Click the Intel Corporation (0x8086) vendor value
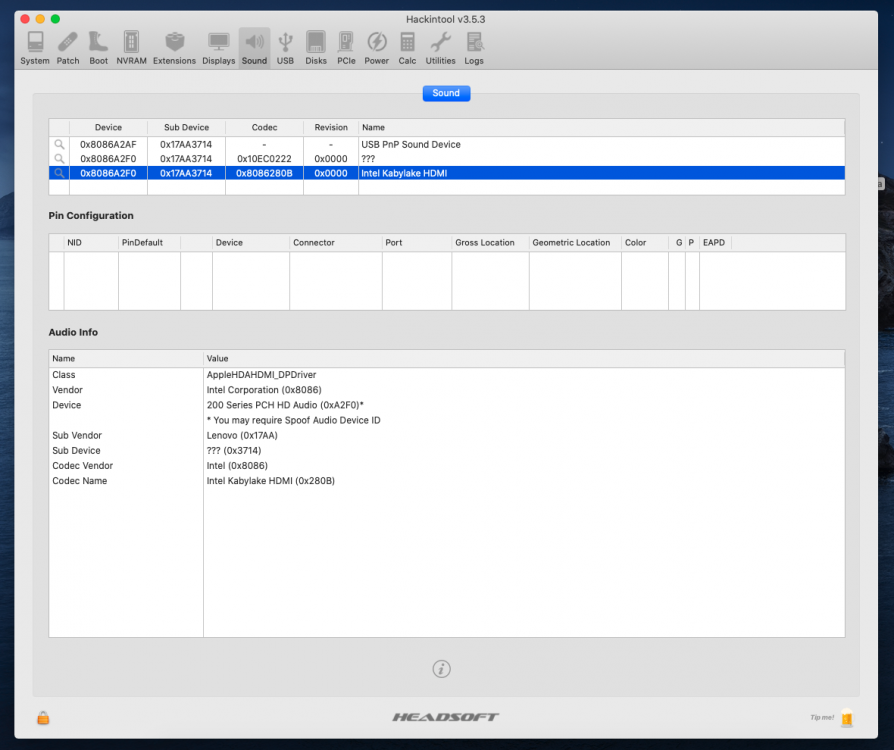 pos(264,390)
